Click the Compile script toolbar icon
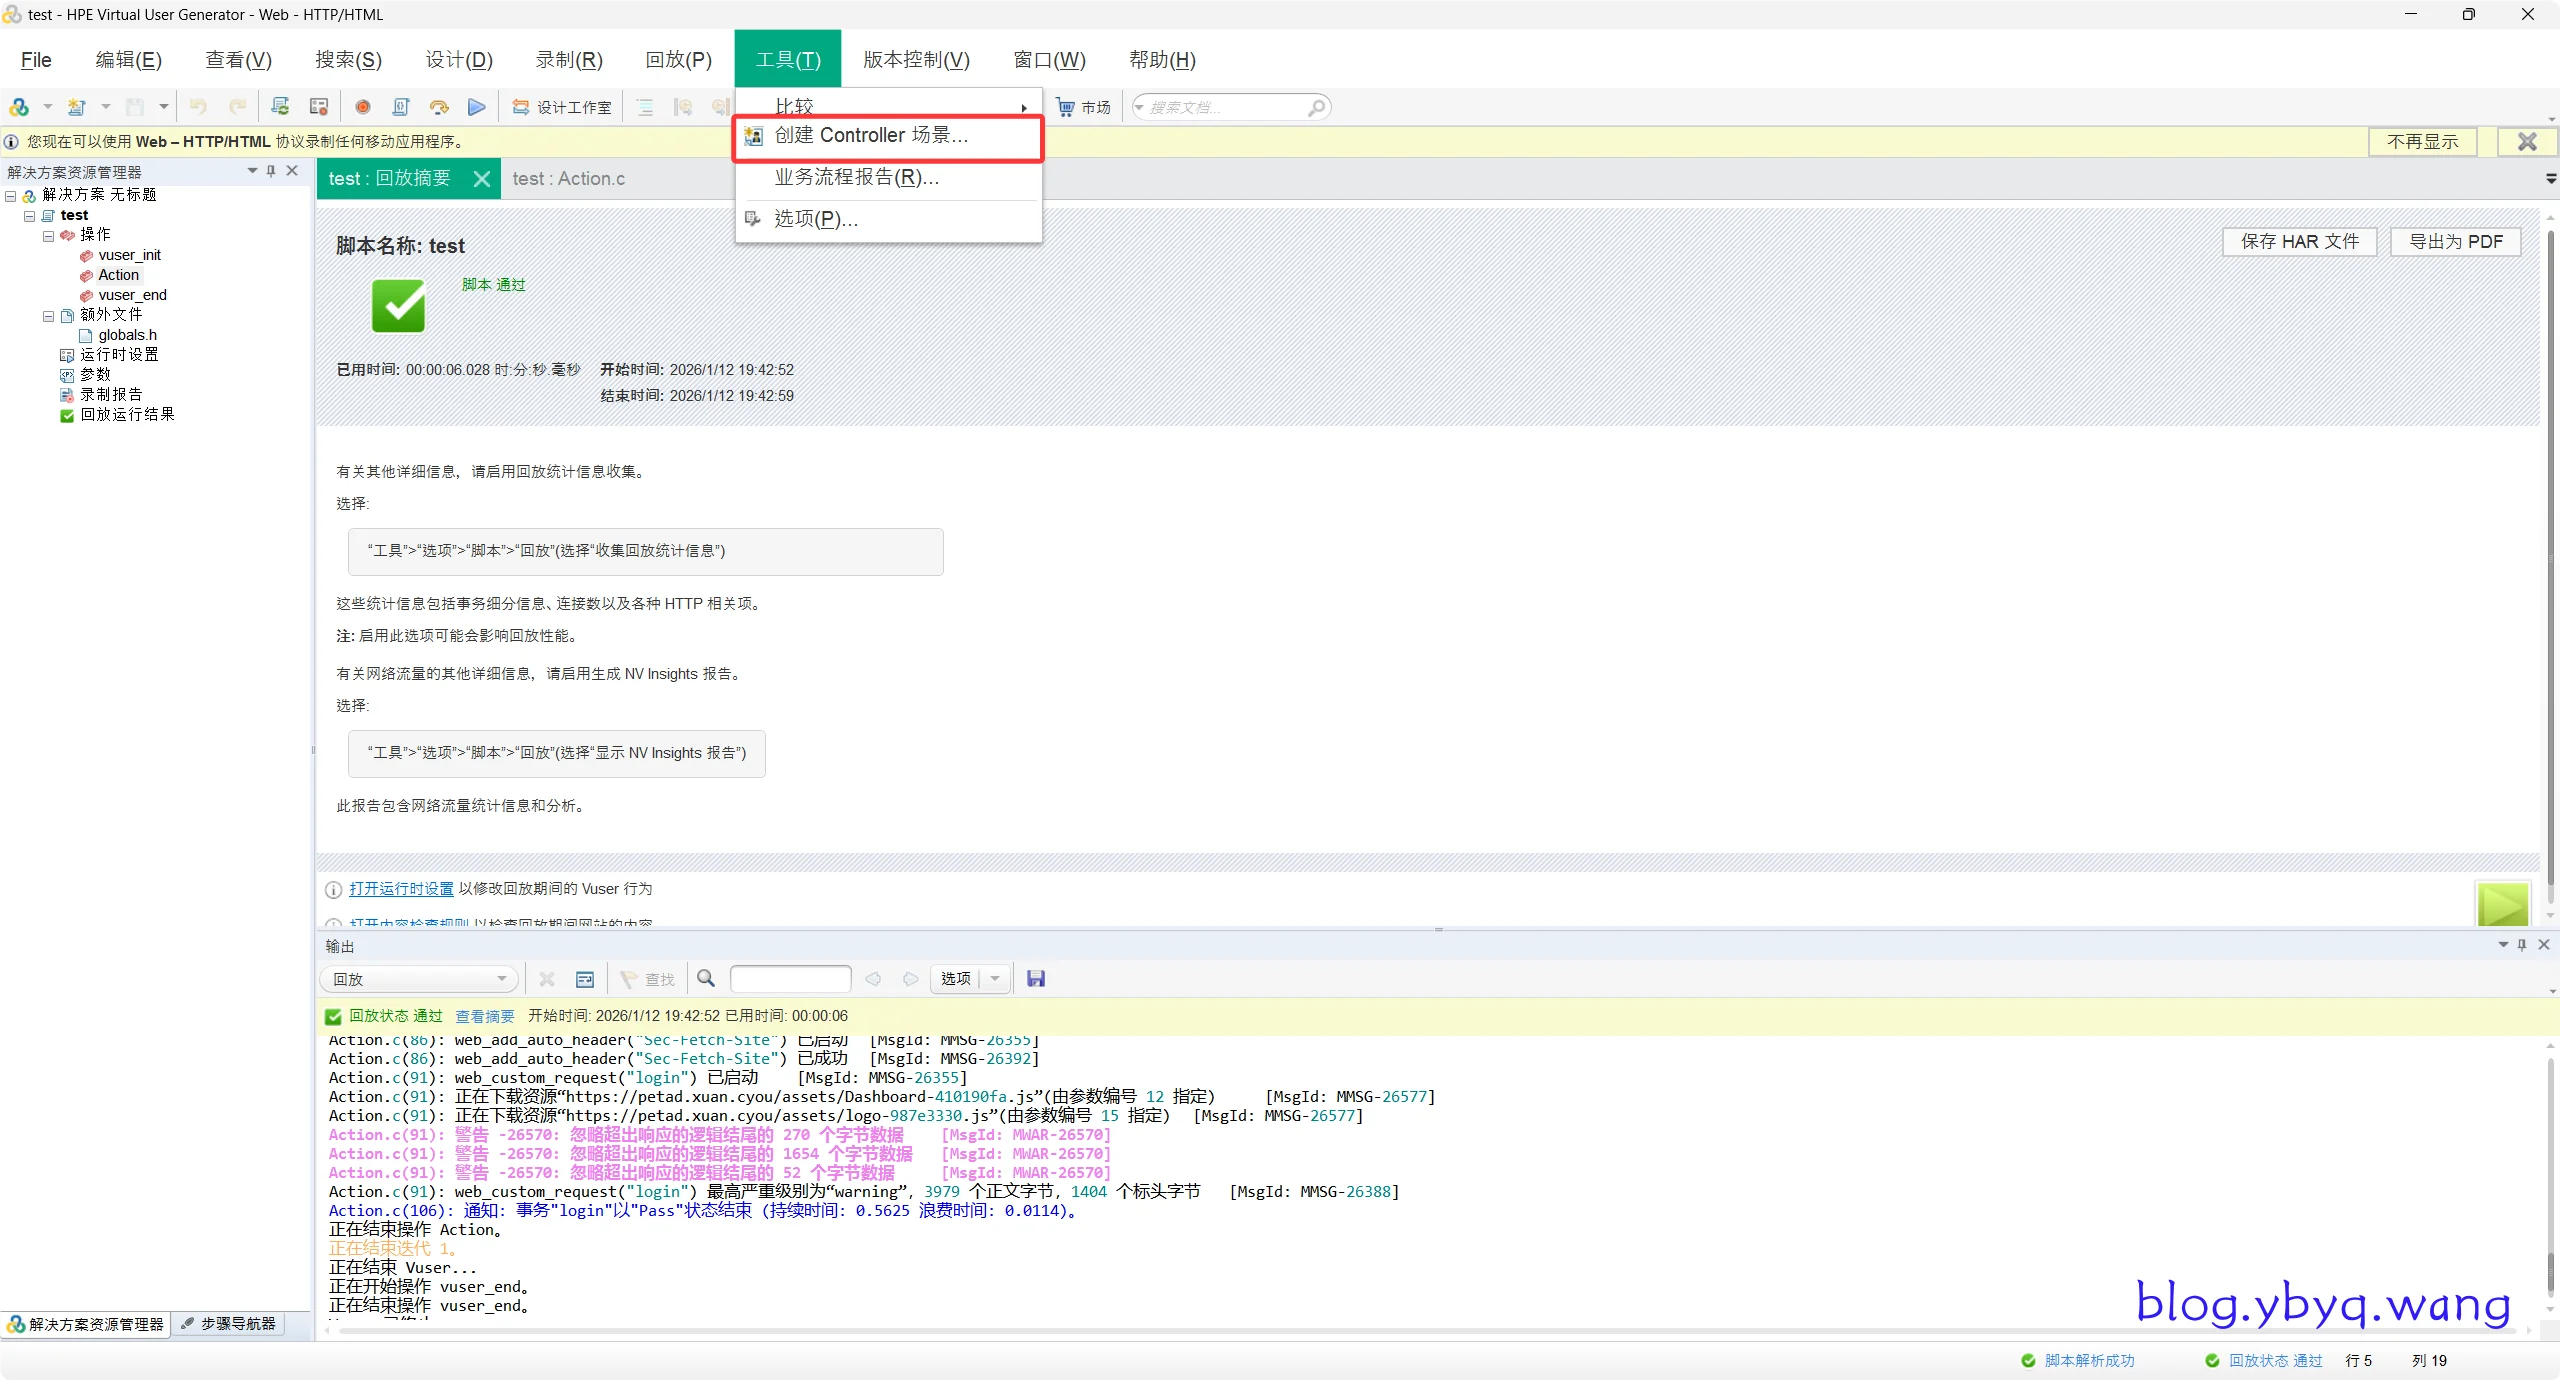The image size is (2560, 1380). pyautogui.click(x=401, y=107)
